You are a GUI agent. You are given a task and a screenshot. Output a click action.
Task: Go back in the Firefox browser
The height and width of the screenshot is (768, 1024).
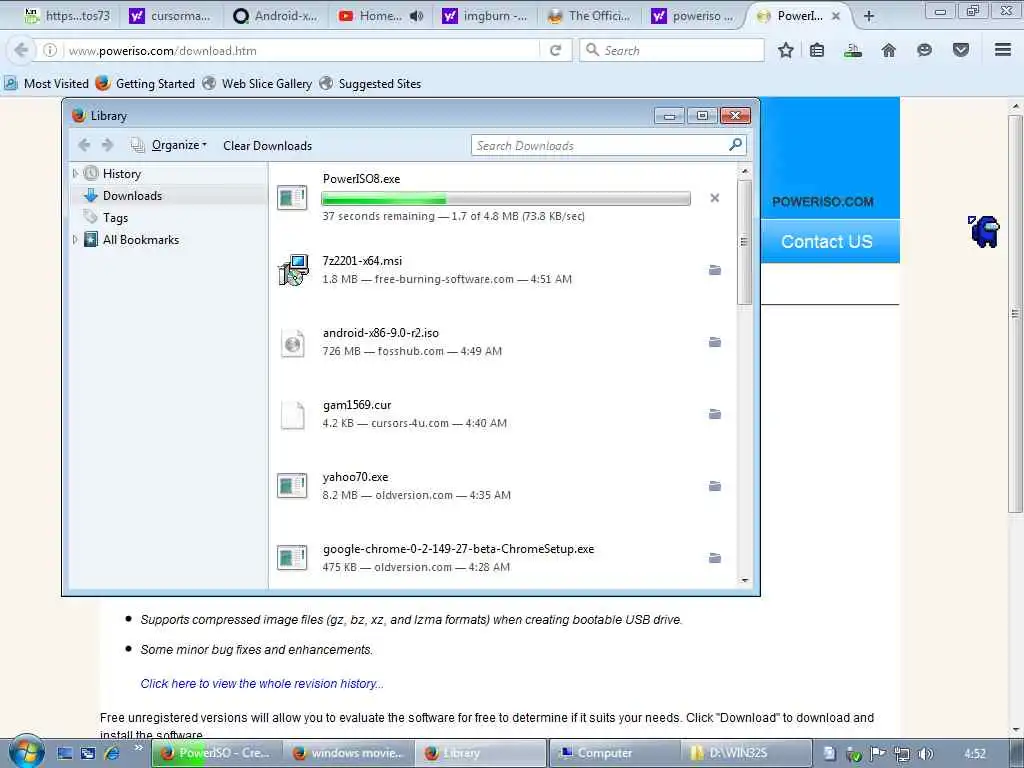21,50
